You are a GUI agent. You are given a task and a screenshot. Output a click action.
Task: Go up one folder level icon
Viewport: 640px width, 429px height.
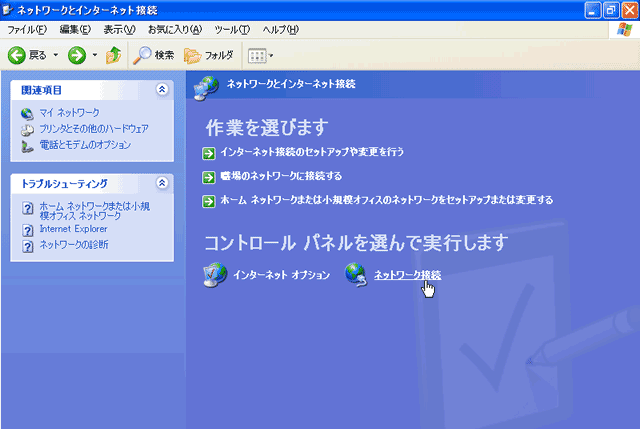point(113,55)
